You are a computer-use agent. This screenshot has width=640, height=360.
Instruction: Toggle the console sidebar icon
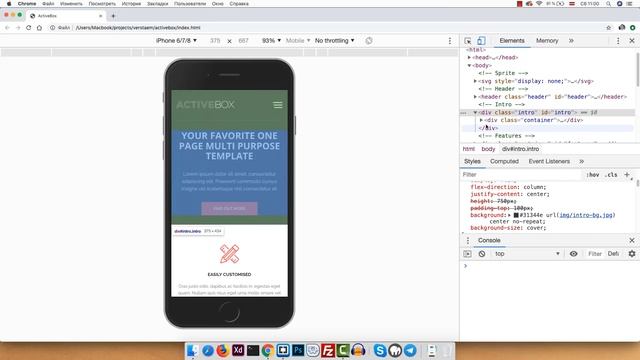coord(467,254)
